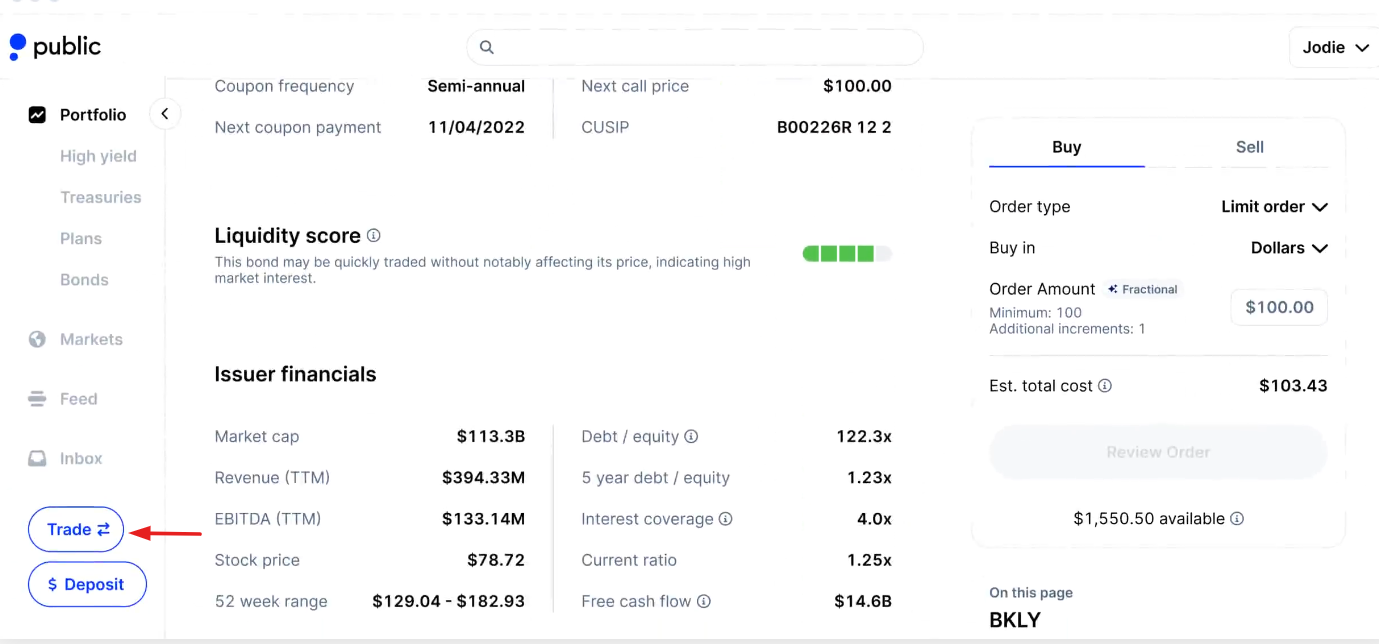Select the Buy tab
Screen dimensions: 1379x644
(1067, 147)
